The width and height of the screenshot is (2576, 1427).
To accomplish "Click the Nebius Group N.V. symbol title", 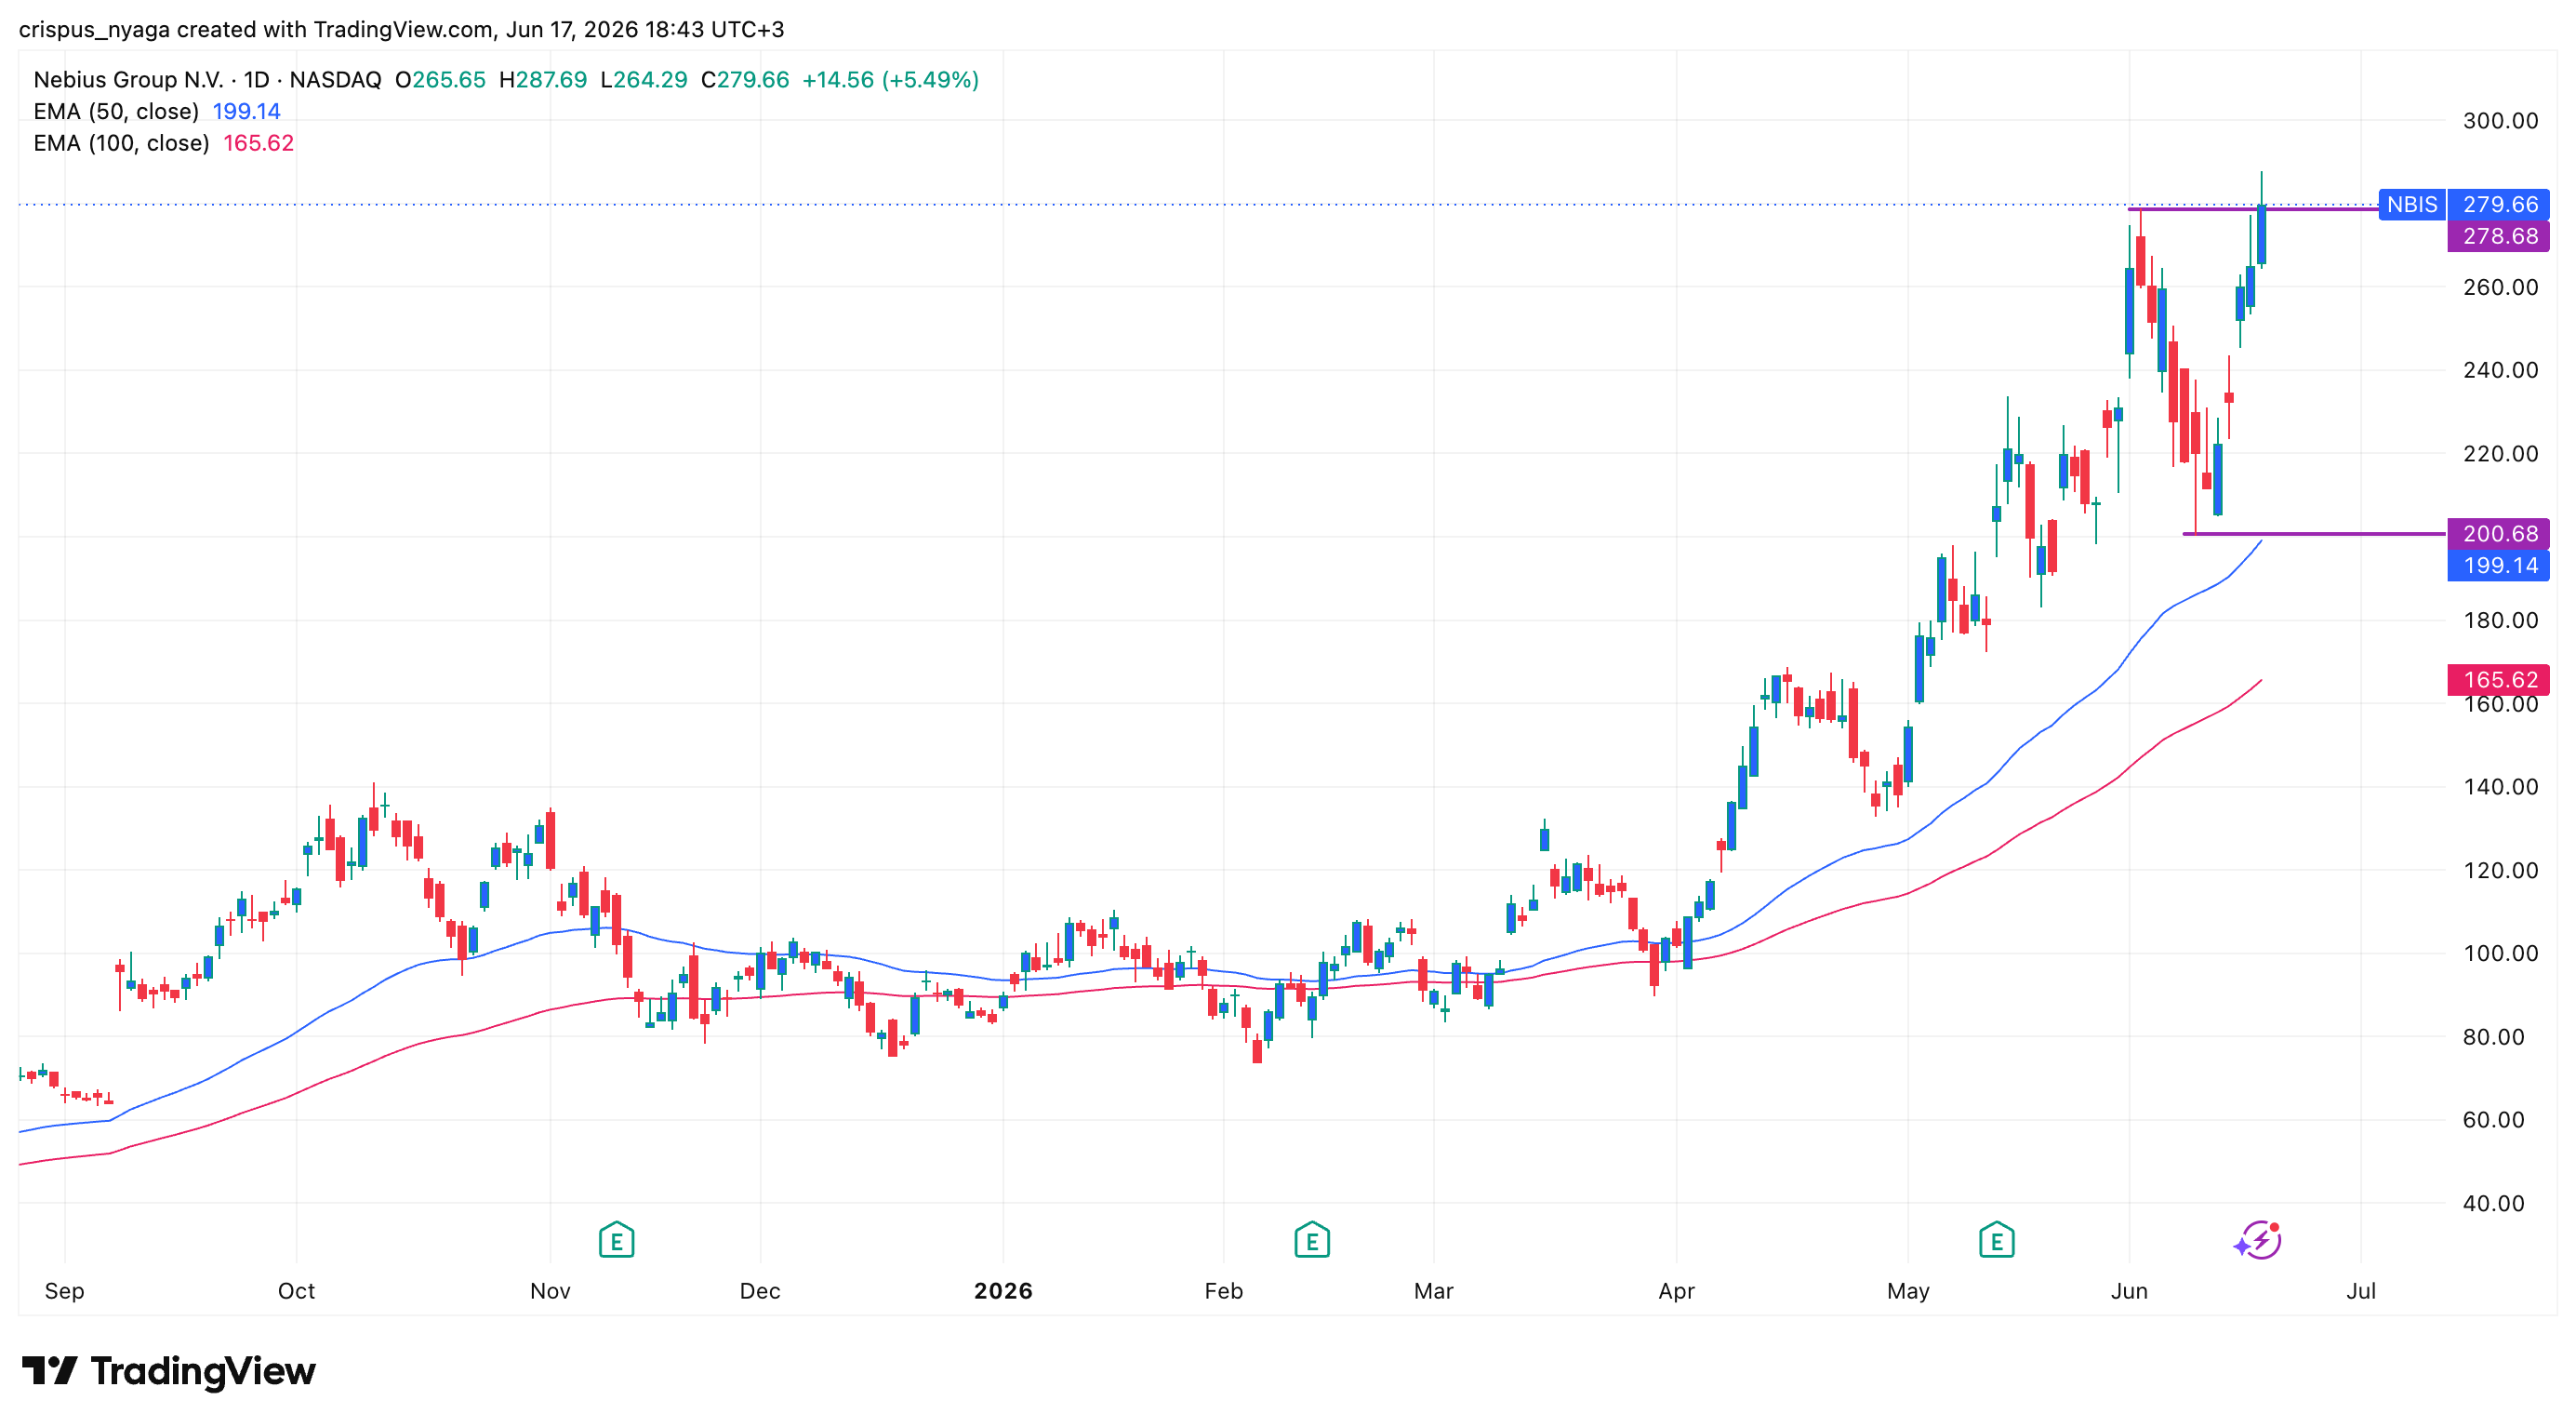I will tap(128, 80).
